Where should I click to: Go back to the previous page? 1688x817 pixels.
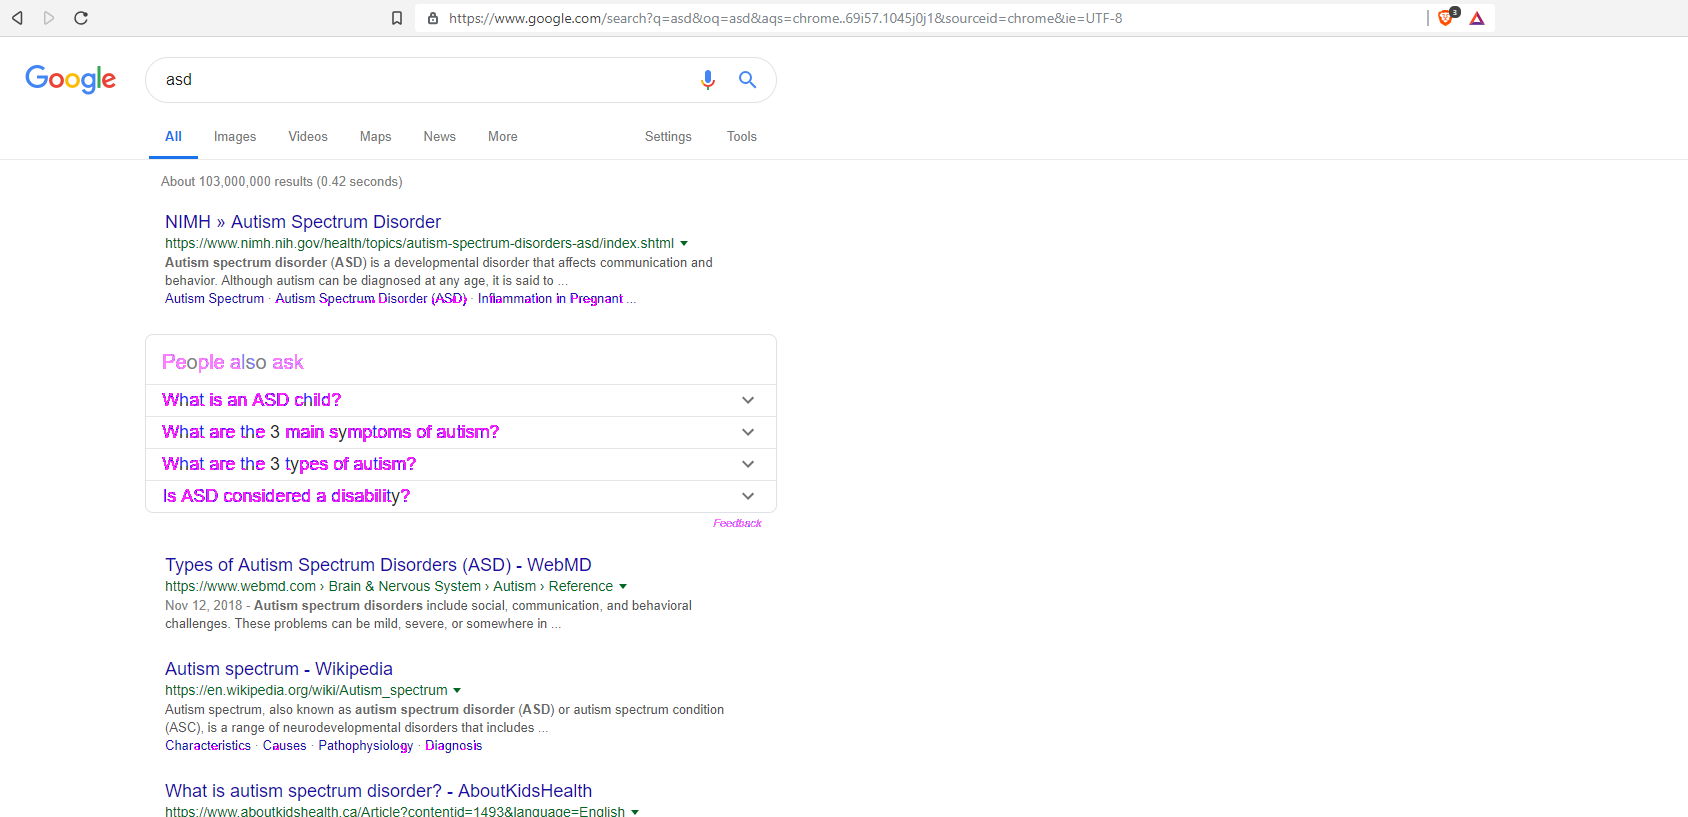[17, 18]
